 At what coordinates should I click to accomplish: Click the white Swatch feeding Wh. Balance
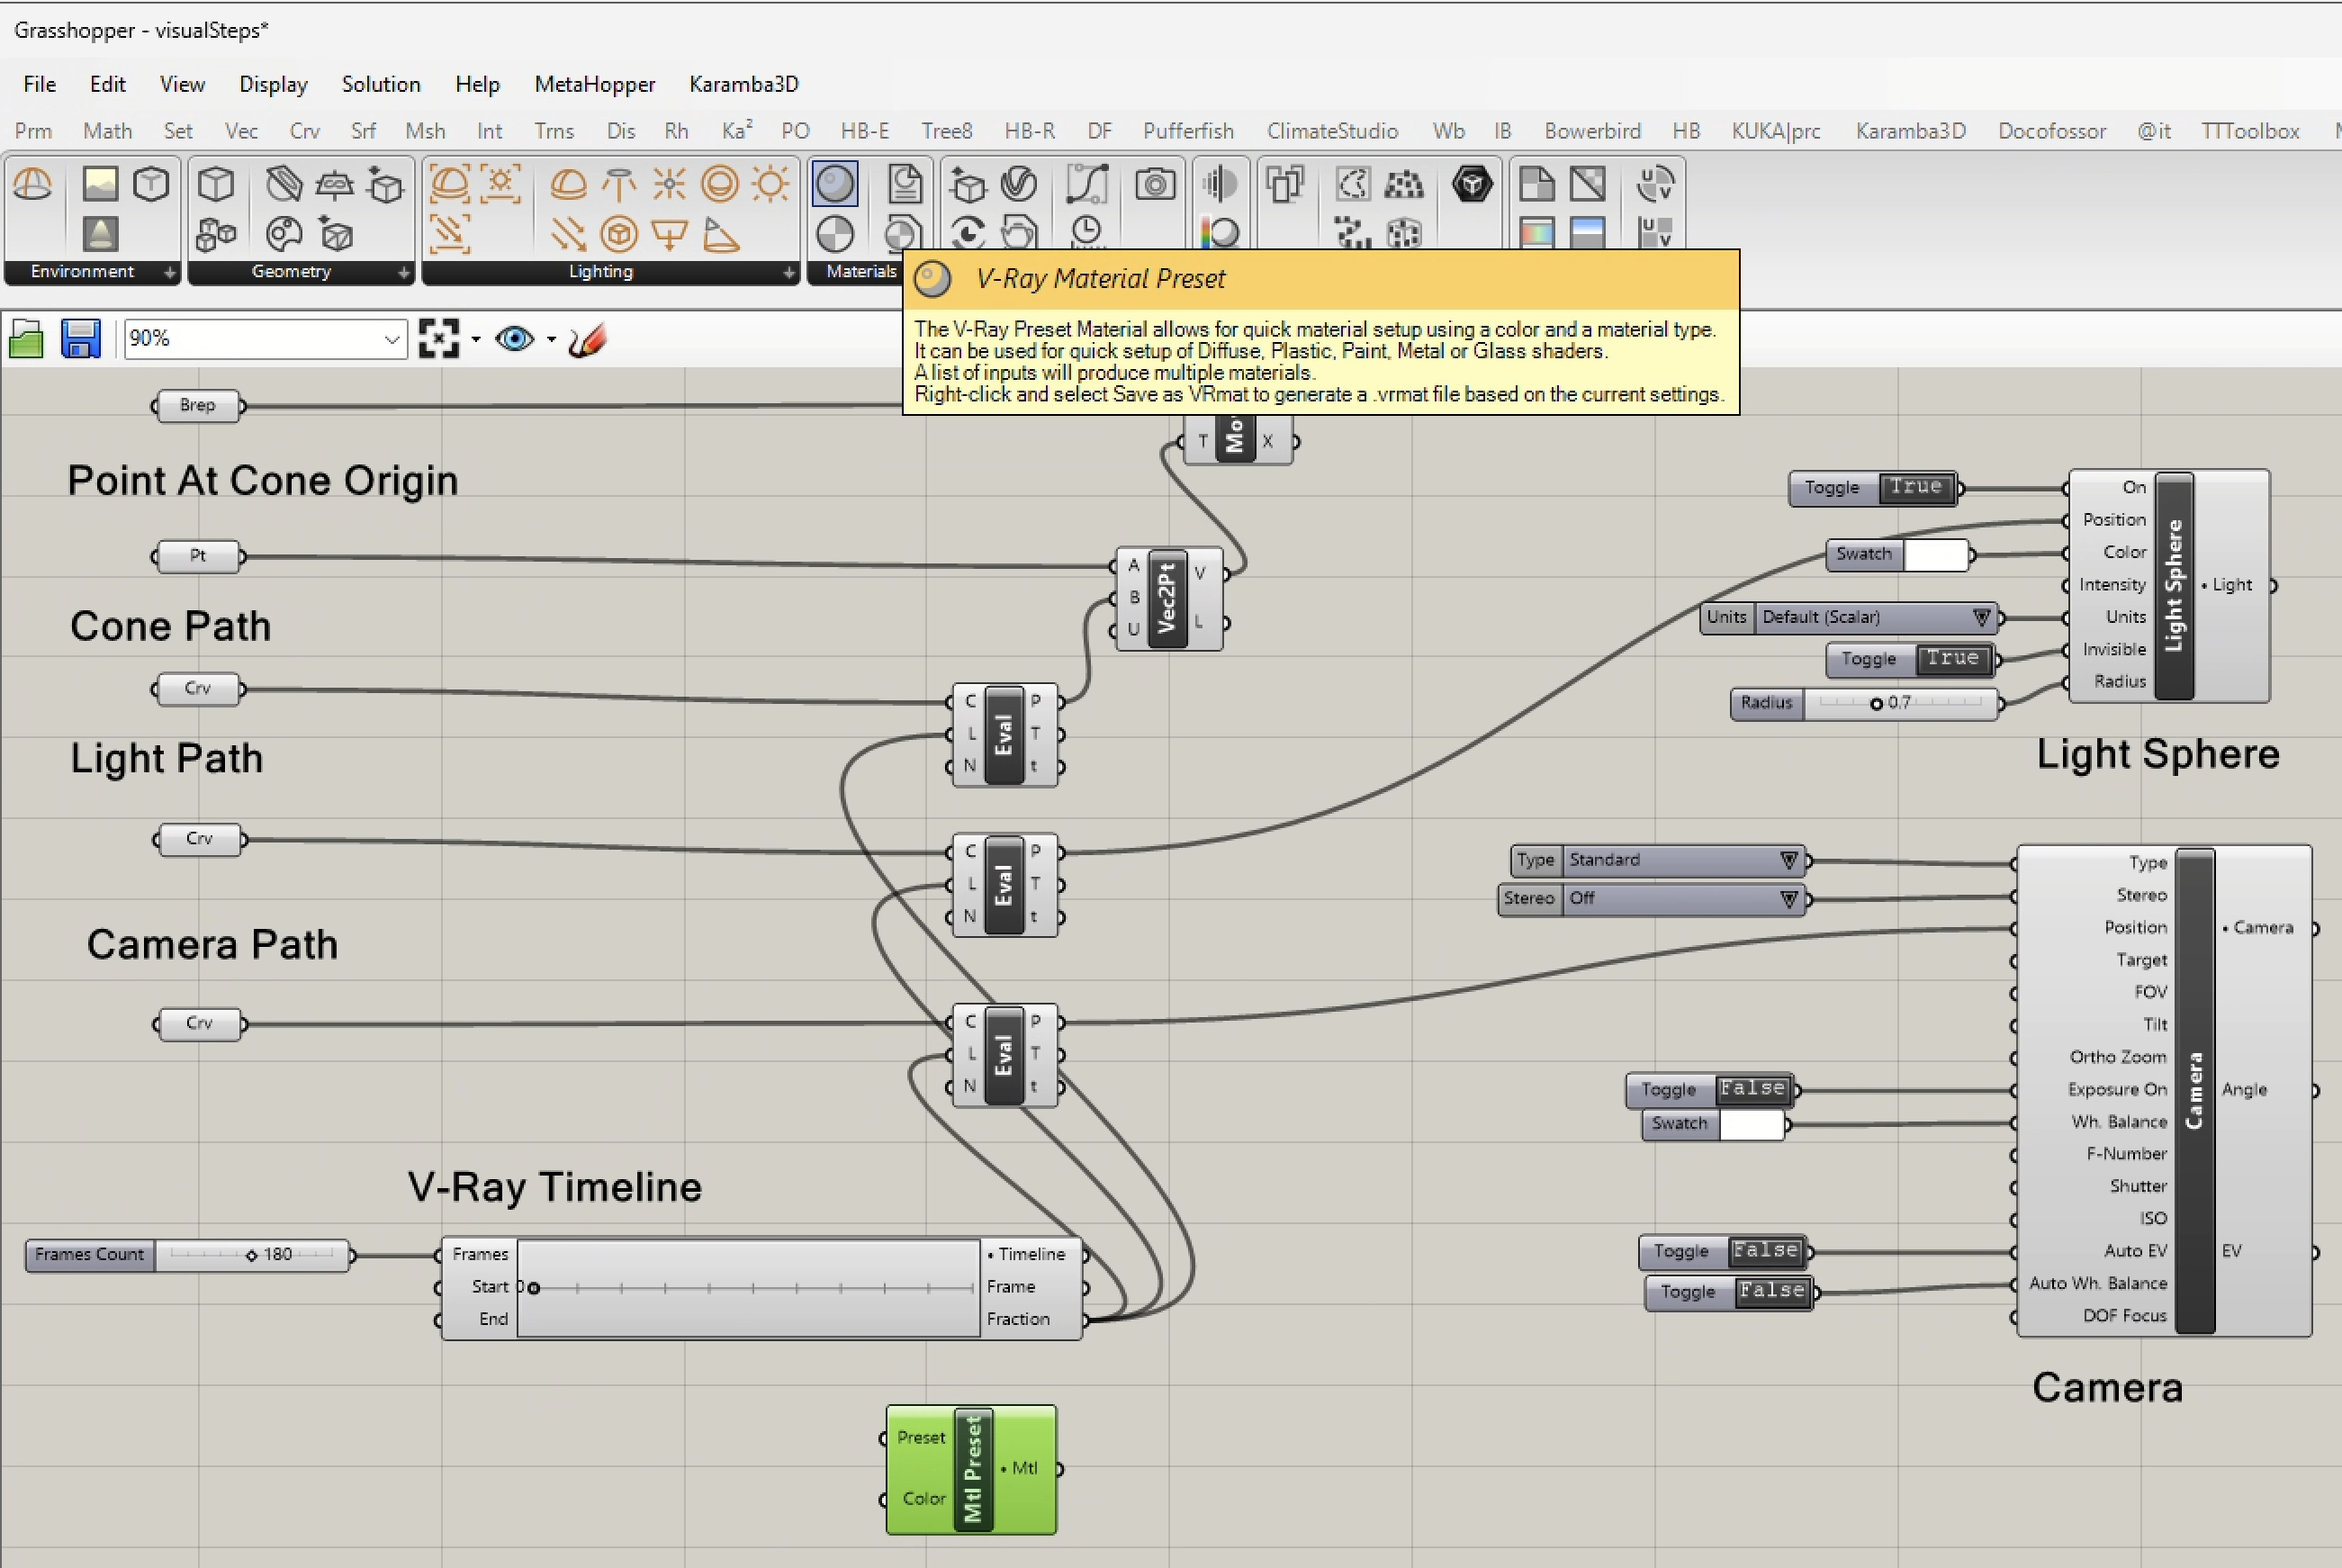pos(1752,1124)
